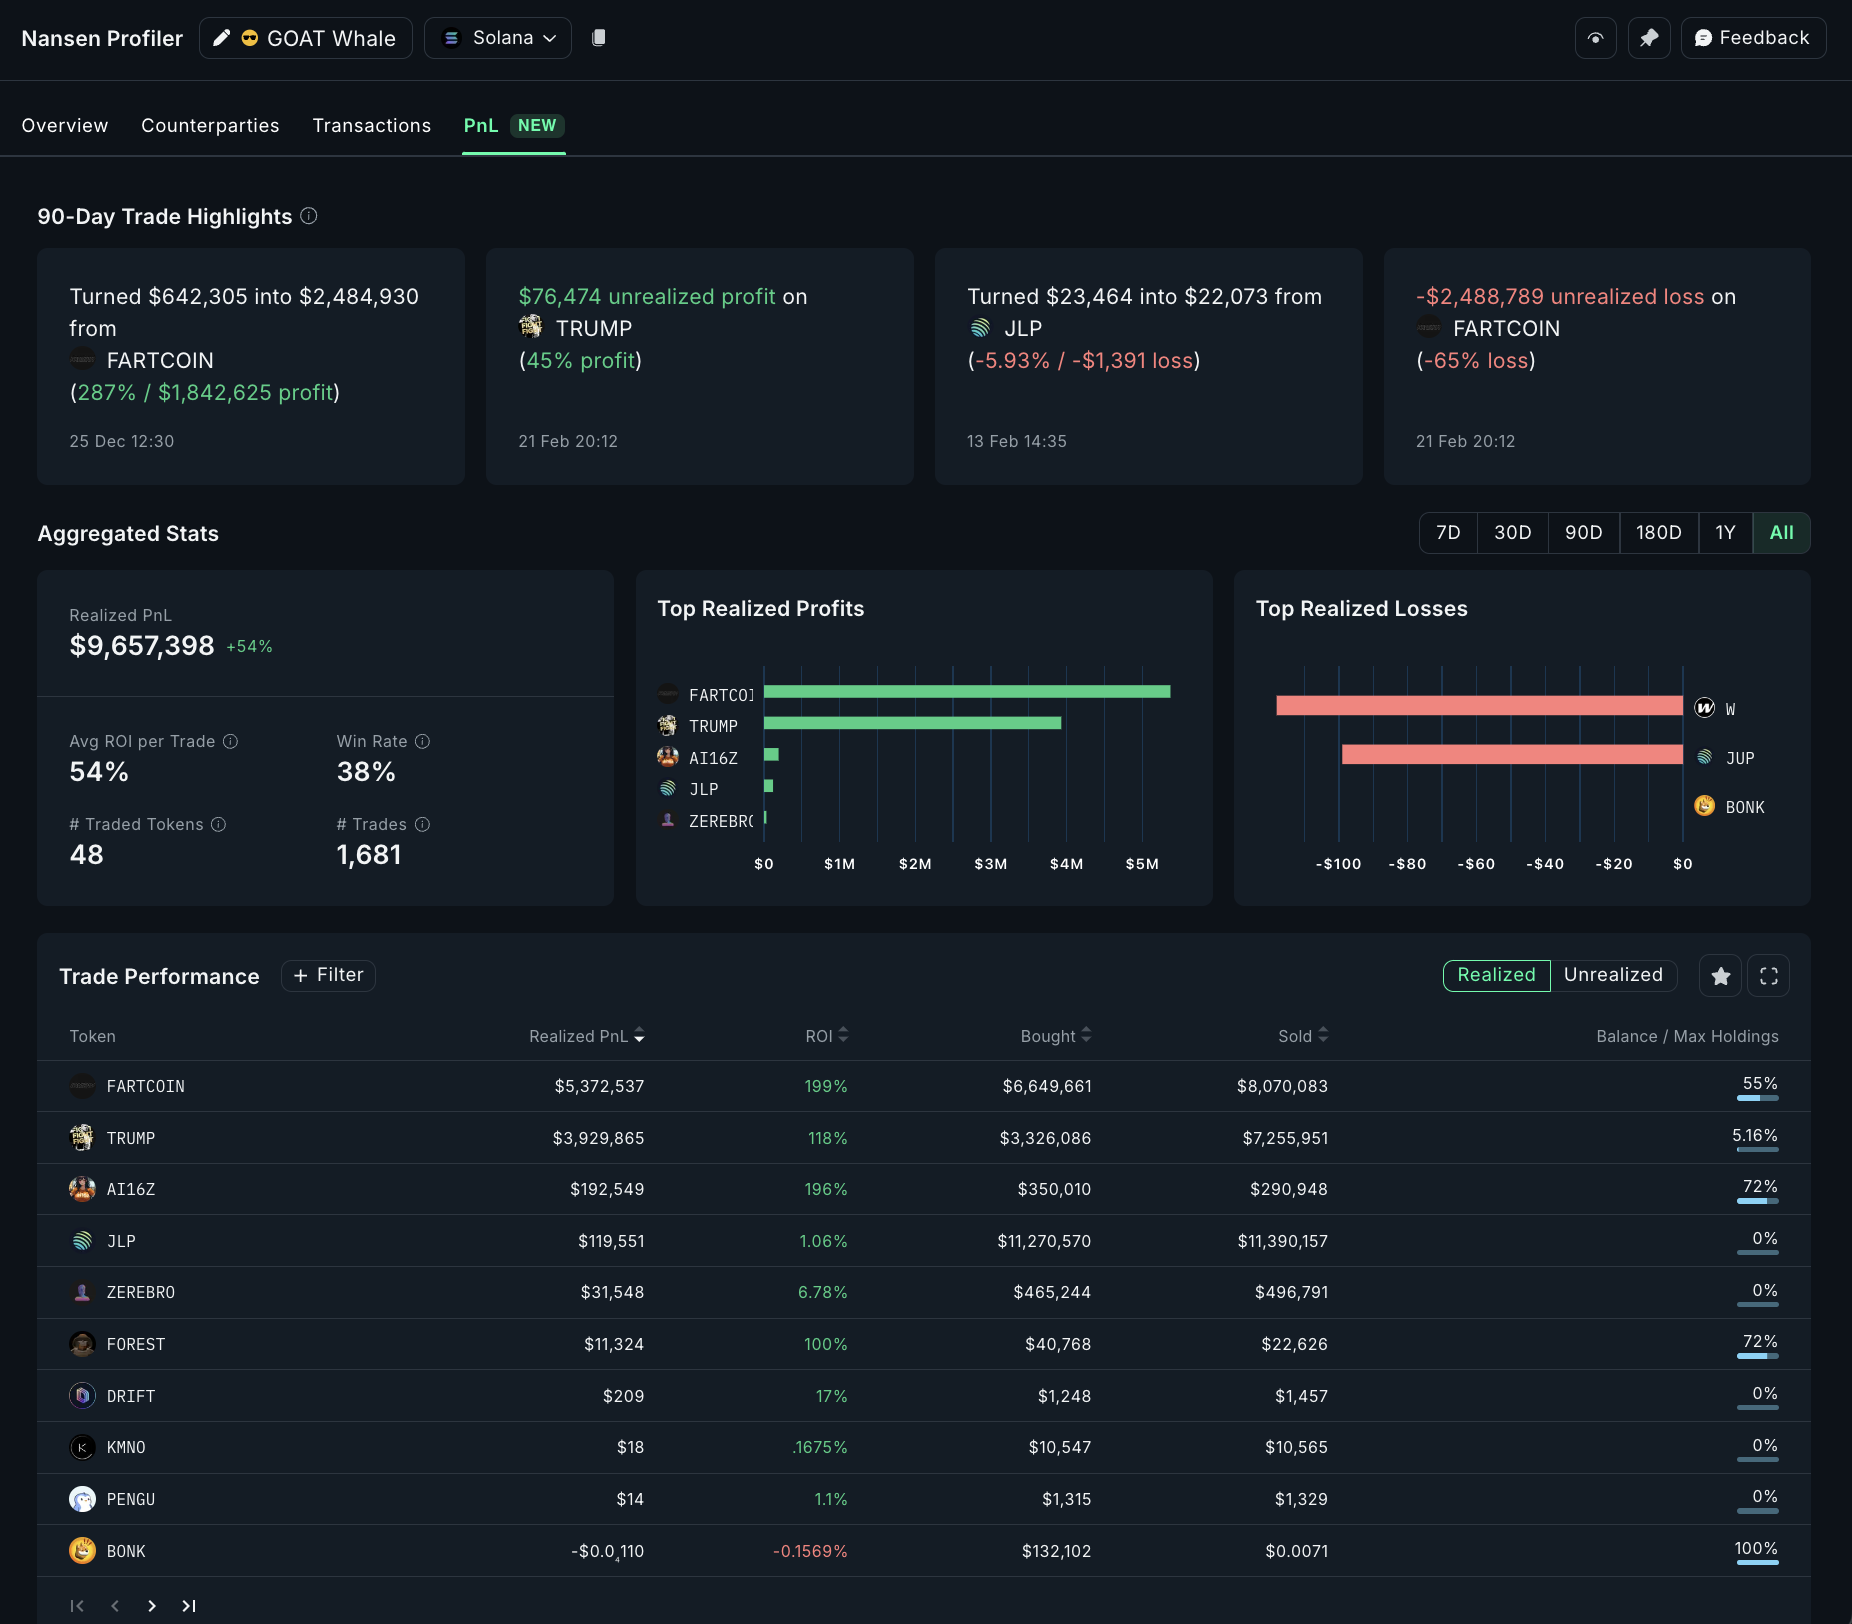The width and height of the screenshot is (1852, 1624).
Task: Open the Transactions tab
Action: click(371, 125)
